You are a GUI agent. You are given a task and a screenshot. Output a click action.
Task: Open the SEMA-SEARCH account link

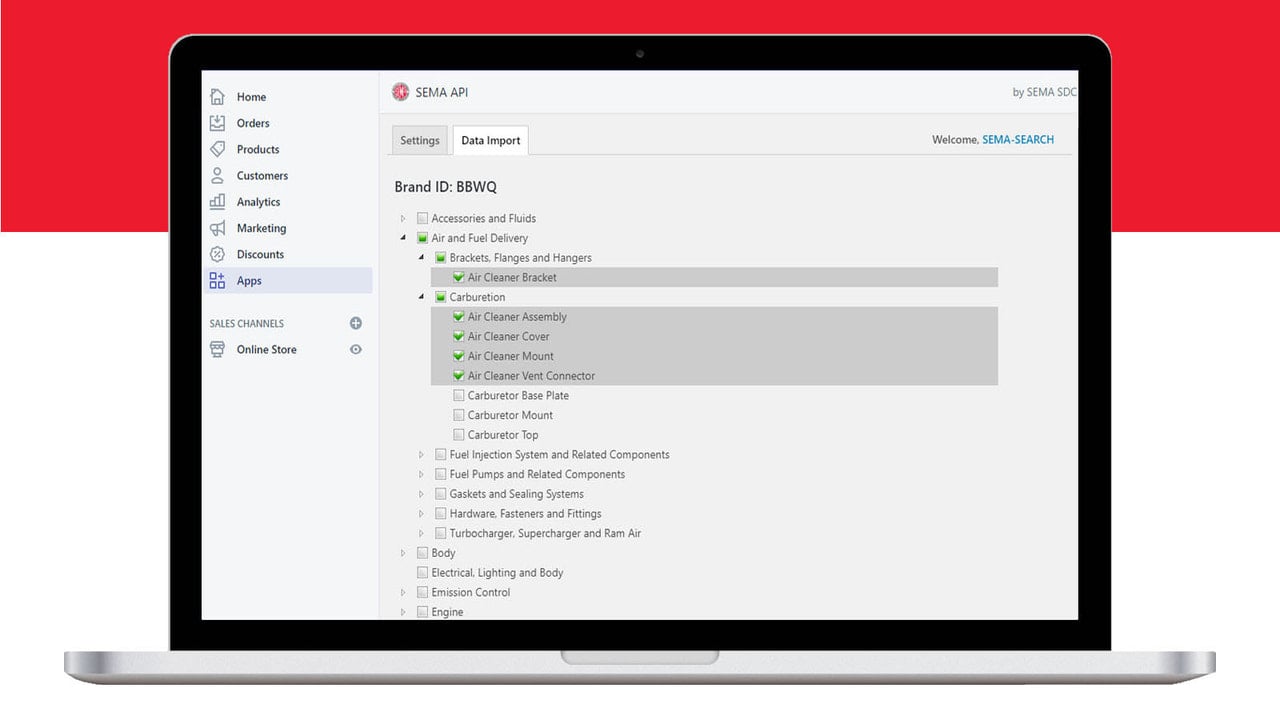coord(1018,140)
